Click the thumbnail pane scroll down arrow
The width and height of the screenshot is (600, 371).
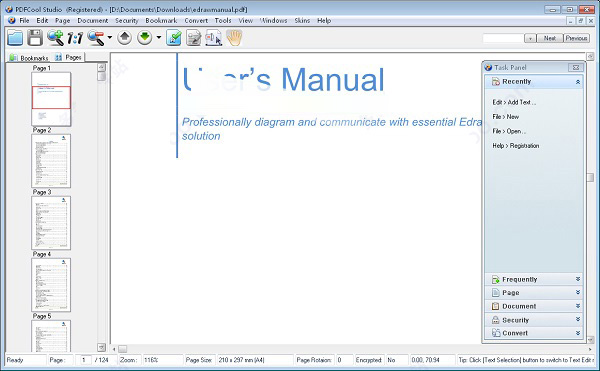101,347
